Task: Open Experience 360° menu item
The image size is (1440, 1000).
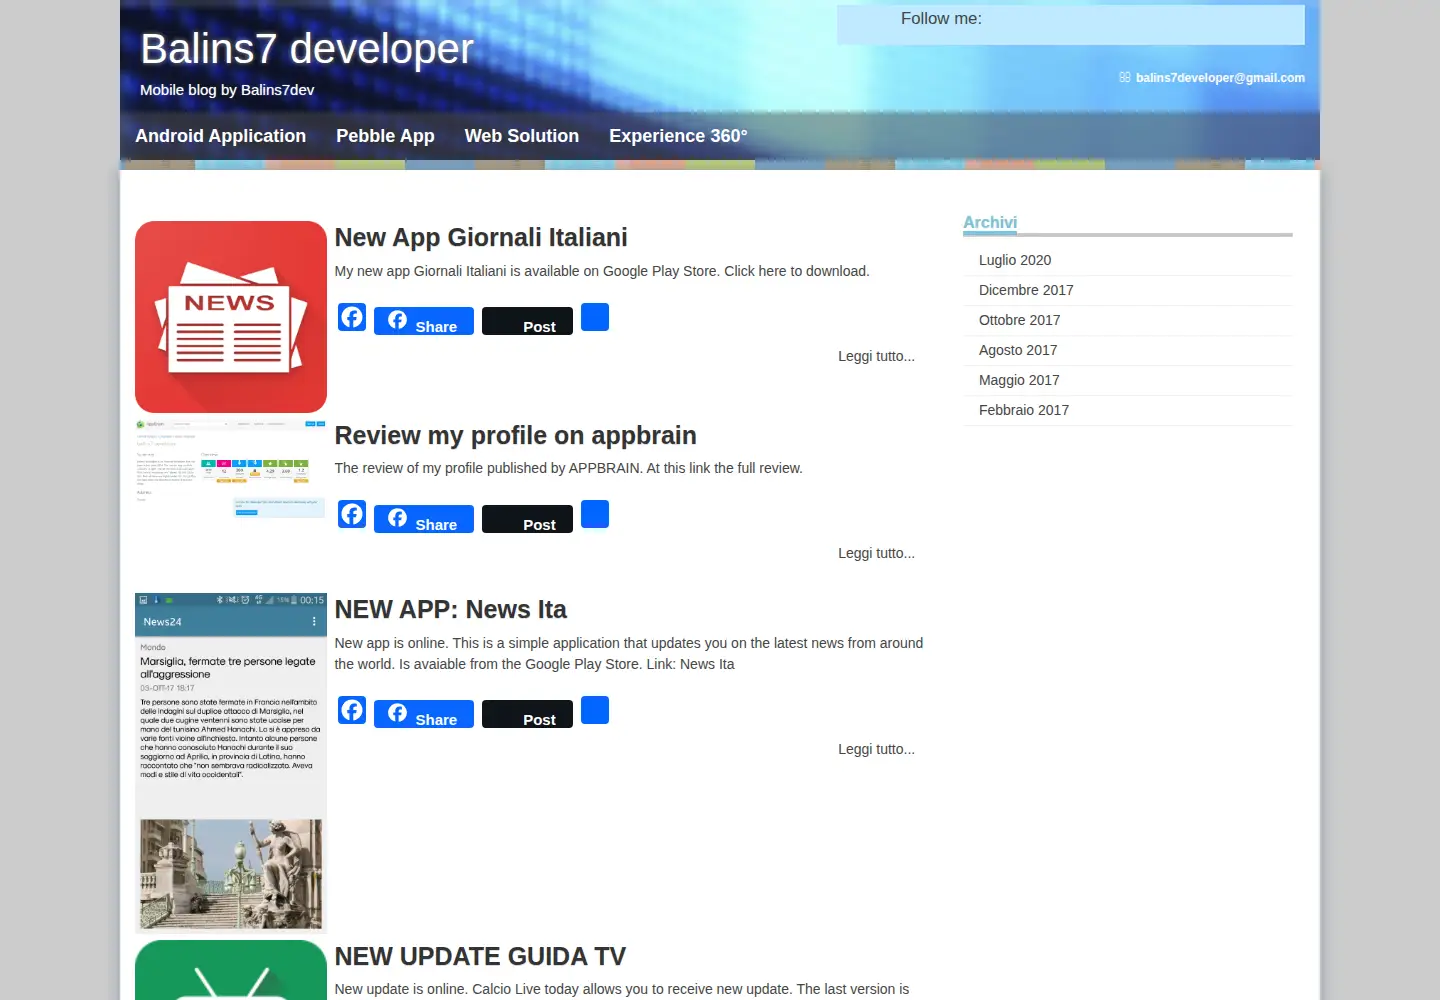Action: [x=678, y=136]
